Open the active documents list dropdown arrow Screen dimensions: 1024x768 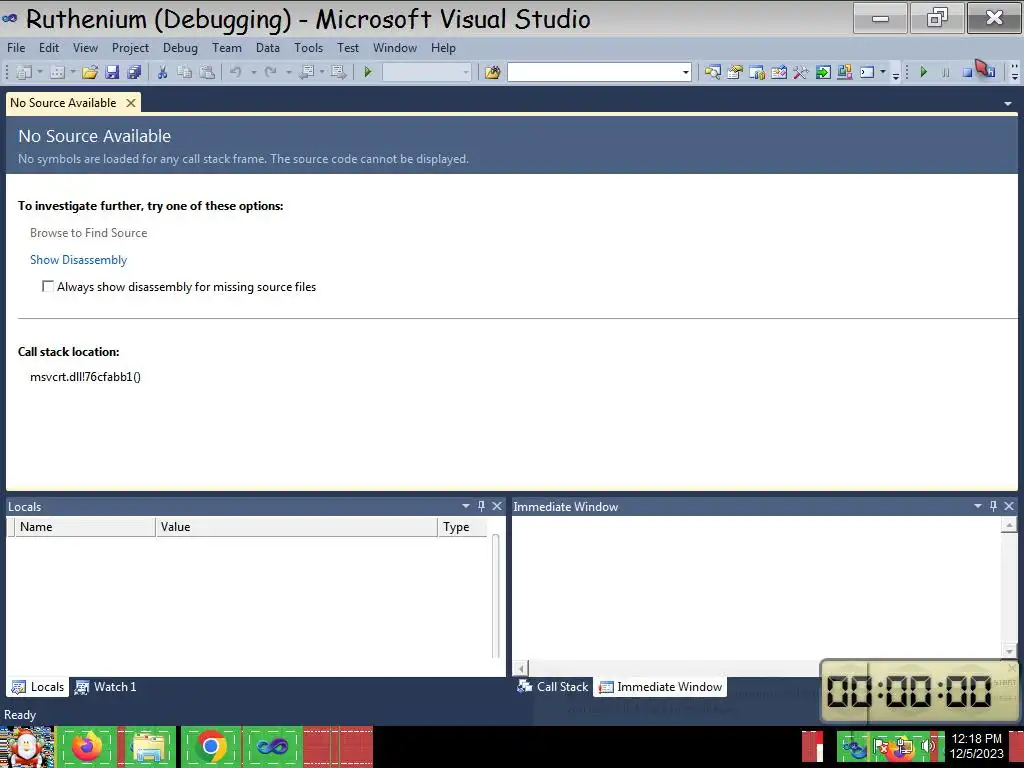1008,104
